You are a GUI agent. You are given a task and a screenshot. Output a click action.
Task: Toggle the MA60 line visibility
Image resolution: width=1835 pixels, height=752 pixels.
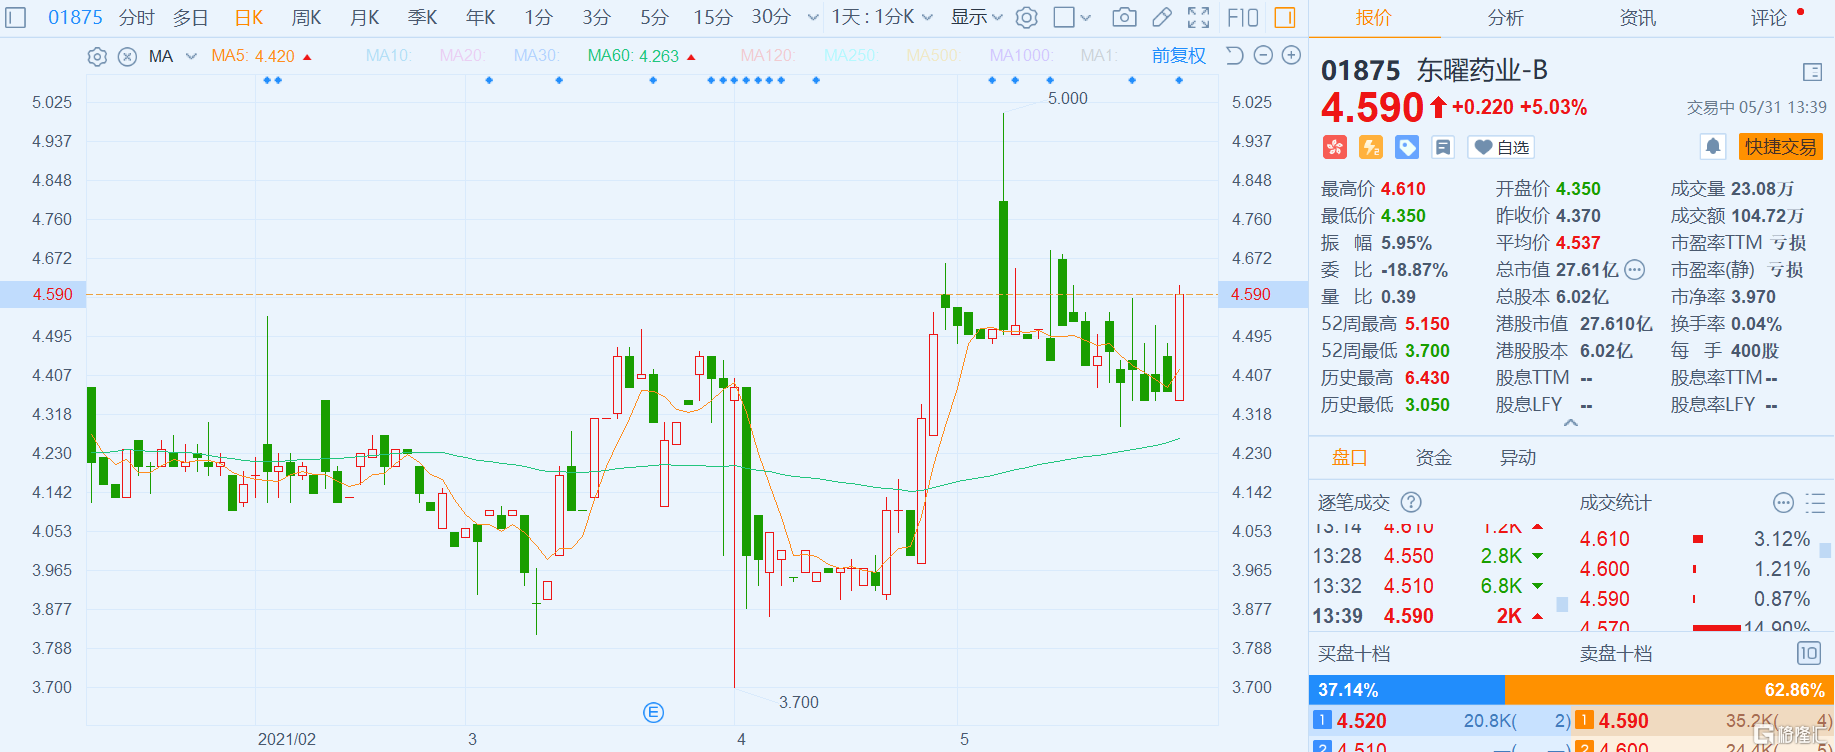[x=641, y=56]
